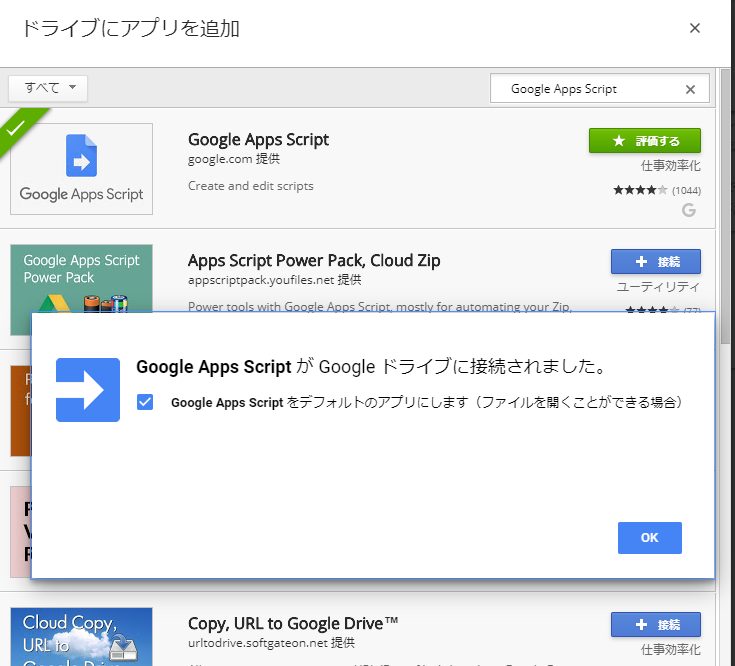This screenshot has height=666, width=735.
Task: Open the すべて category dropdown
Action: [48, 88]
